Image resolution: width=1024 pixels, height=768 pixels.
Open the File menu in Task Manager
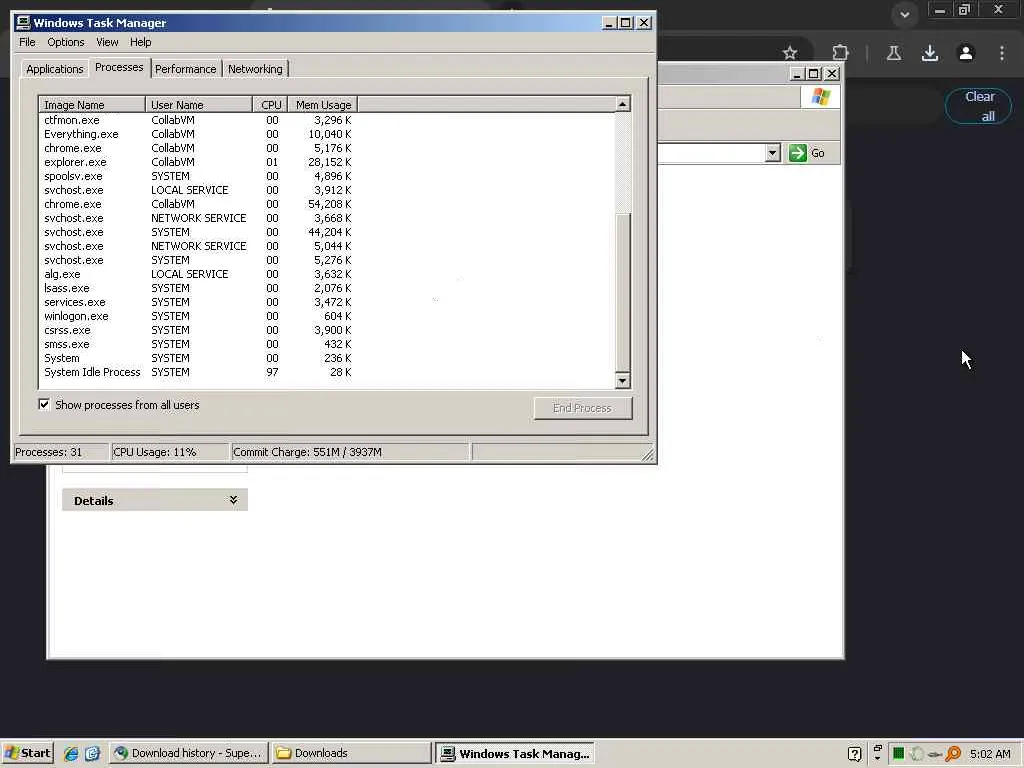click(27, 42)
